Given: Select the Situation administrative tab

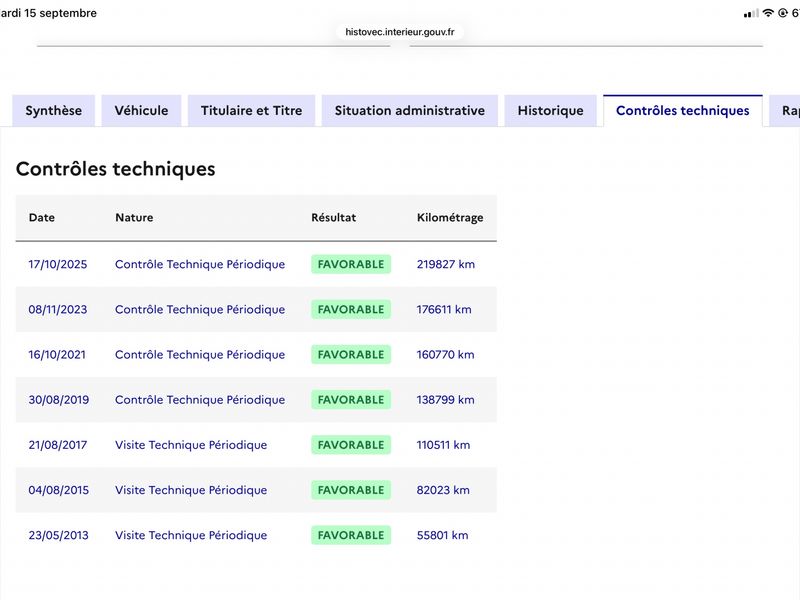Looking at the screenshot, I should (x=410, y=111).
